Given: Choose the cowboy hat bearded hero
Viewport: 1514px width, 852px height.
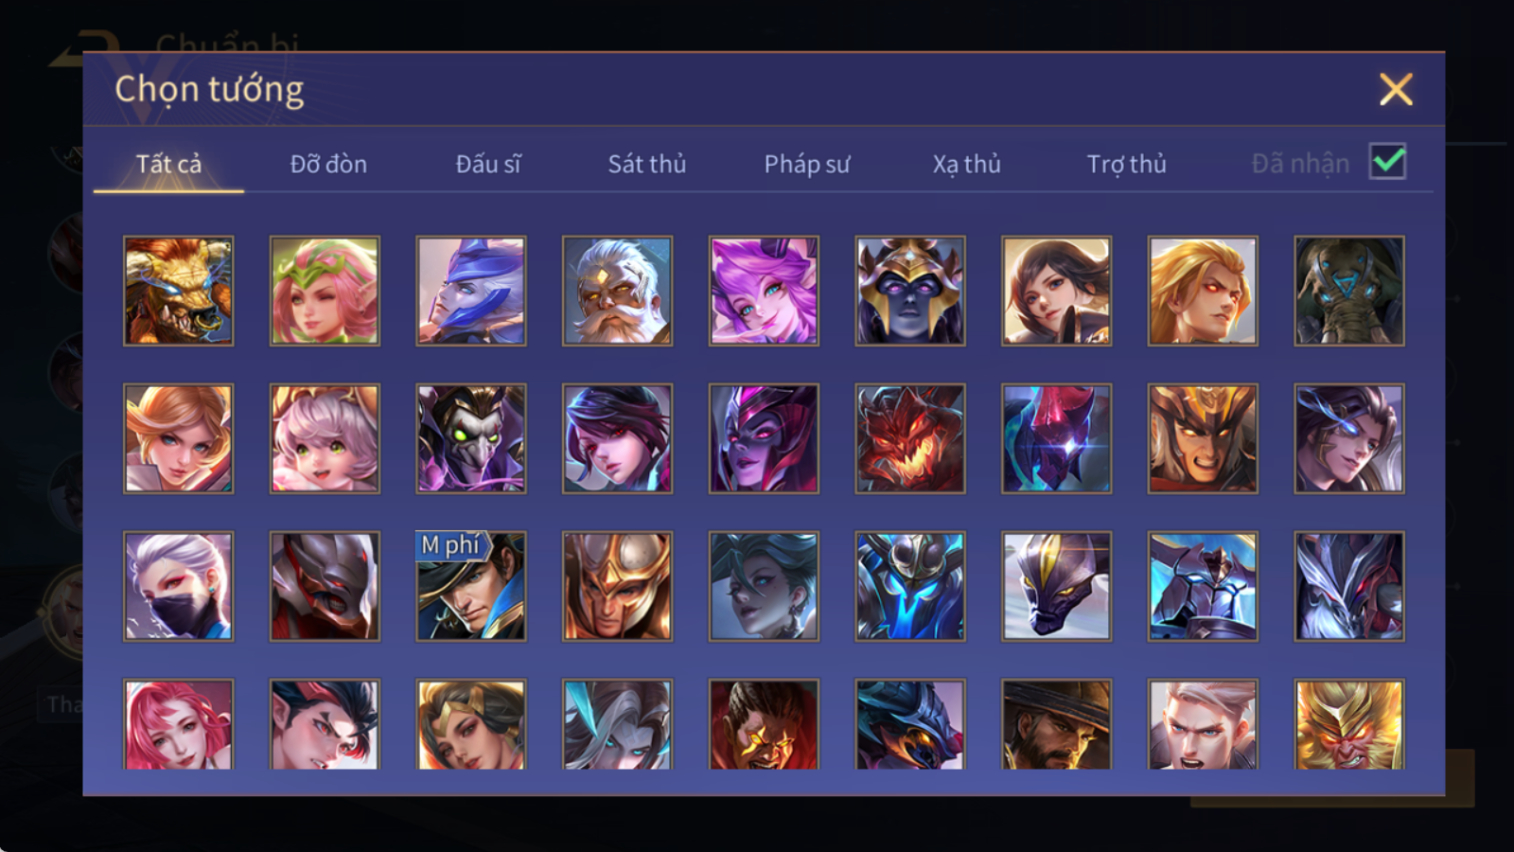Looking at the screenshot, I should pyautogui.click(x=1056, y=725).
